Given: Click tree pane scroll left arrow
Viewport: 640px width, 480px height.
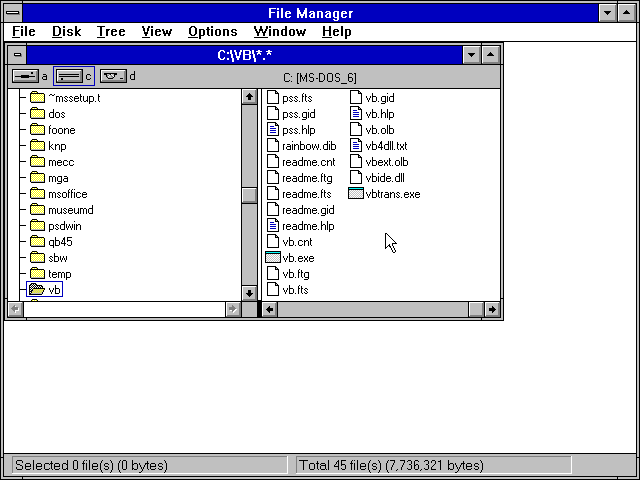Looking at the screenshot, I should [16, 309].
